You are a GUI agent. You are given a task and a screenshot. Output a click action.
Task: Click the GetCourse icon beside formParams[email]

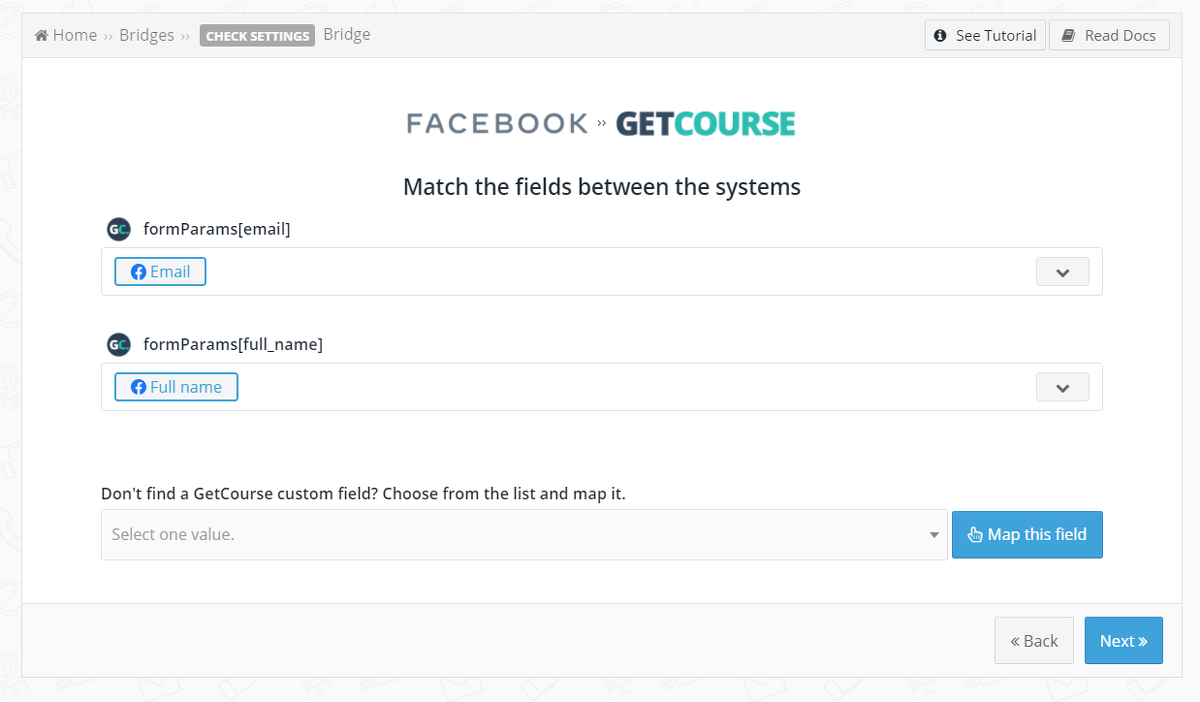[x=119, y=229]
